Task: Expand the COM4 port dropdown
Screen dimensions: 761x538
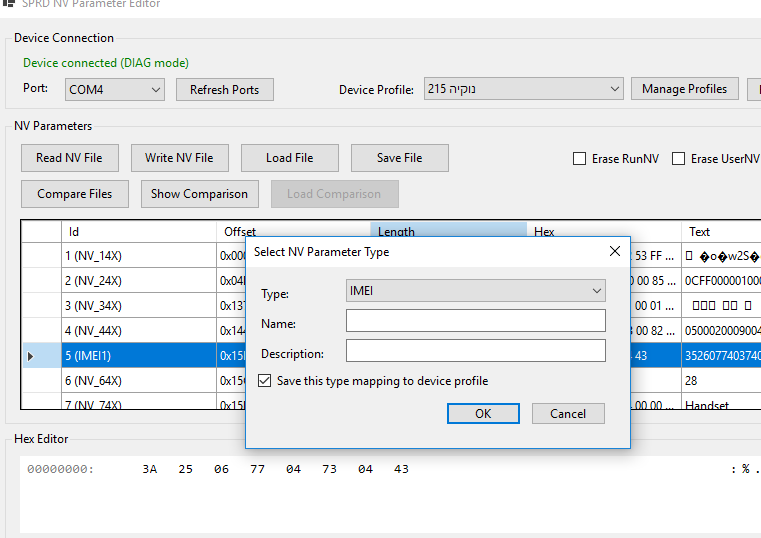Action: [x=114, y=90]
